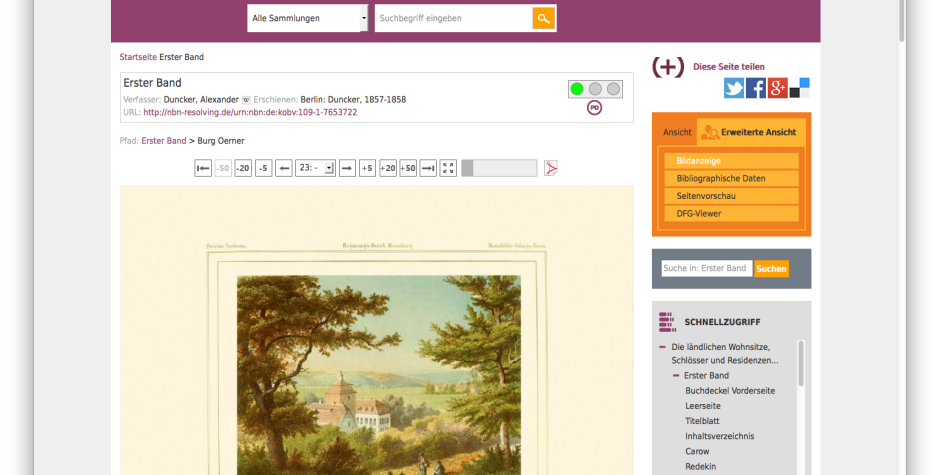
Task: Download the page as PDF
Action: [x=550, y=169]
